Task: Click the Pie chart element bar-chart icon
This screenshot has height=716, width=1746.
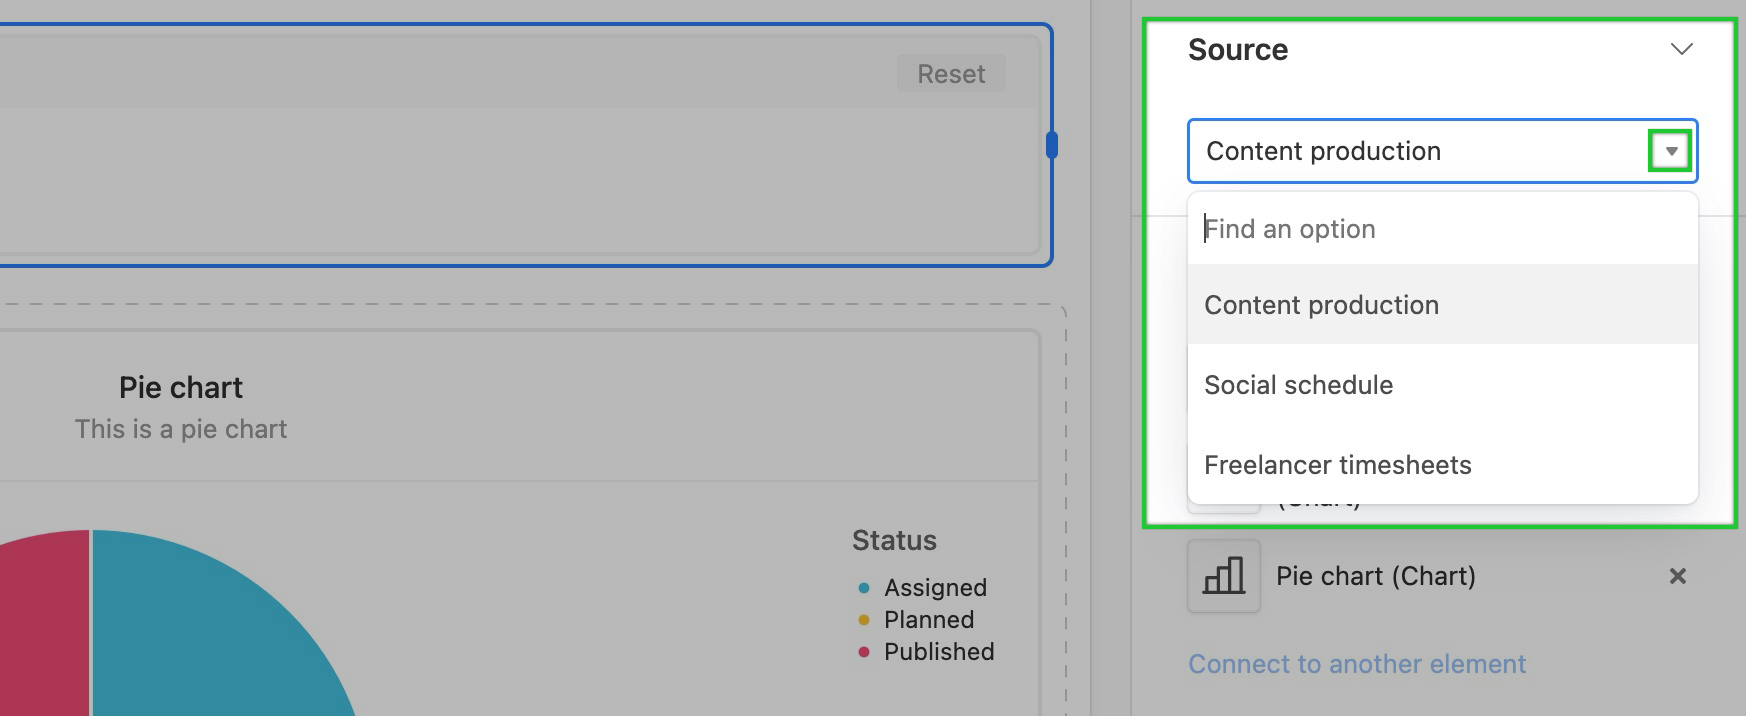Action: pos(1224,576)
